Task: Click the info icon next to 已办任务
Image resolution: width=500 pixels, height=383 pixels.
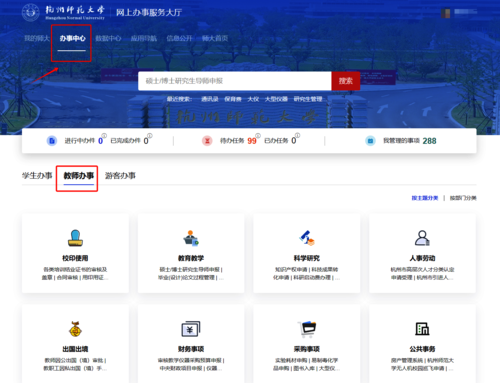Action: click(297, 136)
